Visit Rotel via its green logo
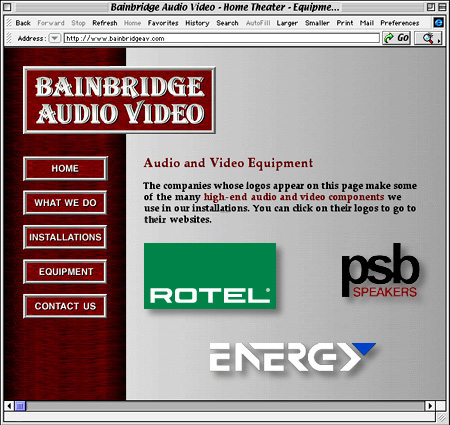450x425 pixels. (x=210, y=276)
